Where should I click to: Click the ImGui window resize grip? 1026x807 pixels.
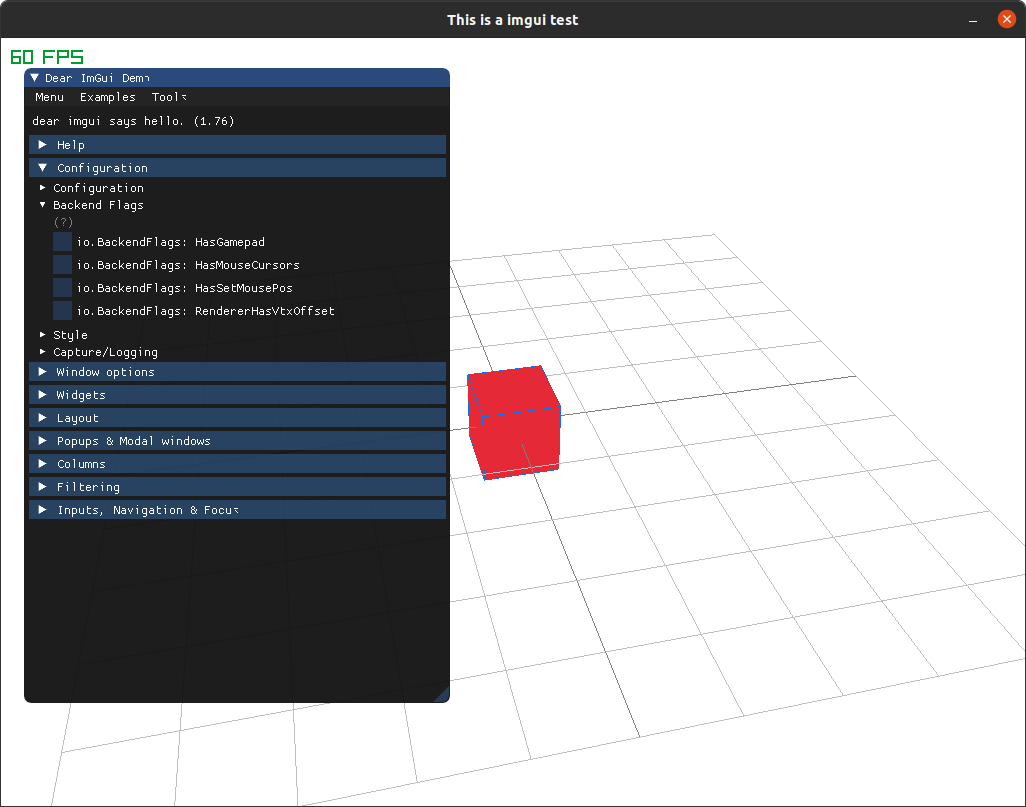(x=443, y=696)
